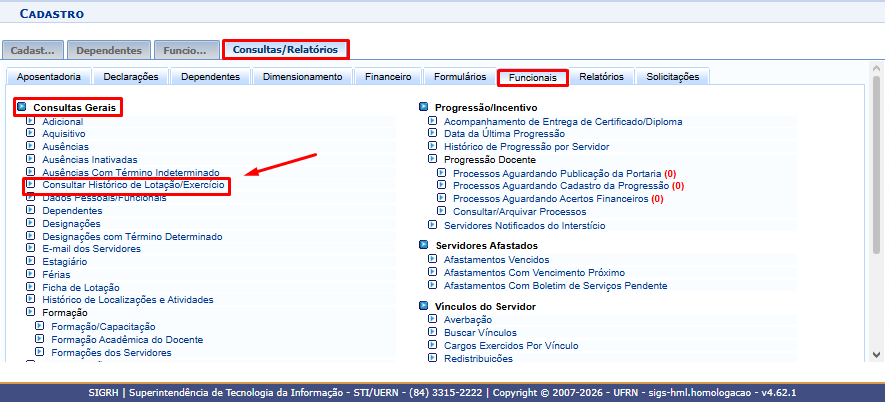Image resolution: width=889 pixels, height=402 pixels.
Task: Click the icon beside Estagiário
Action: [x=31, y=261]
